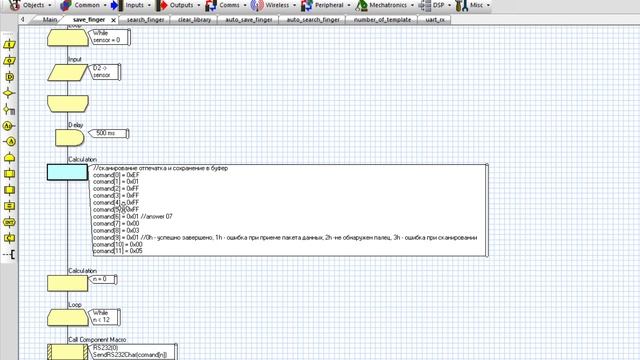Select the Loop block 'While n < 12'
640x360 pixels.
[x=68, y=318]
